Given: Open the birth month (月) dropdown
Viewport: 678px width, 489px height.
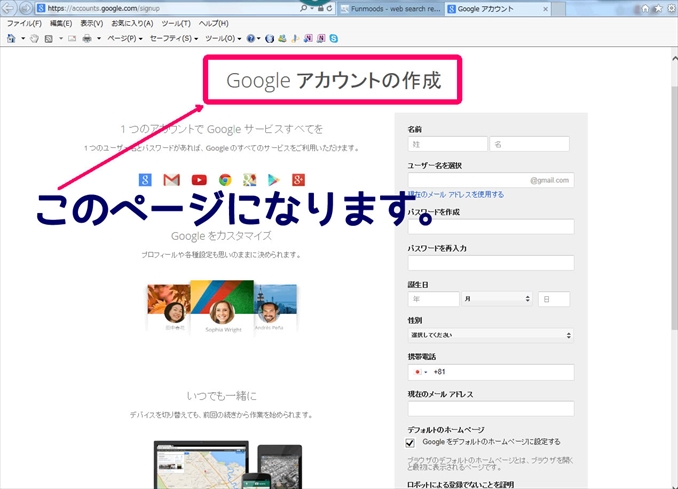Looking at the screenshot, I should (x=497, y=299).
